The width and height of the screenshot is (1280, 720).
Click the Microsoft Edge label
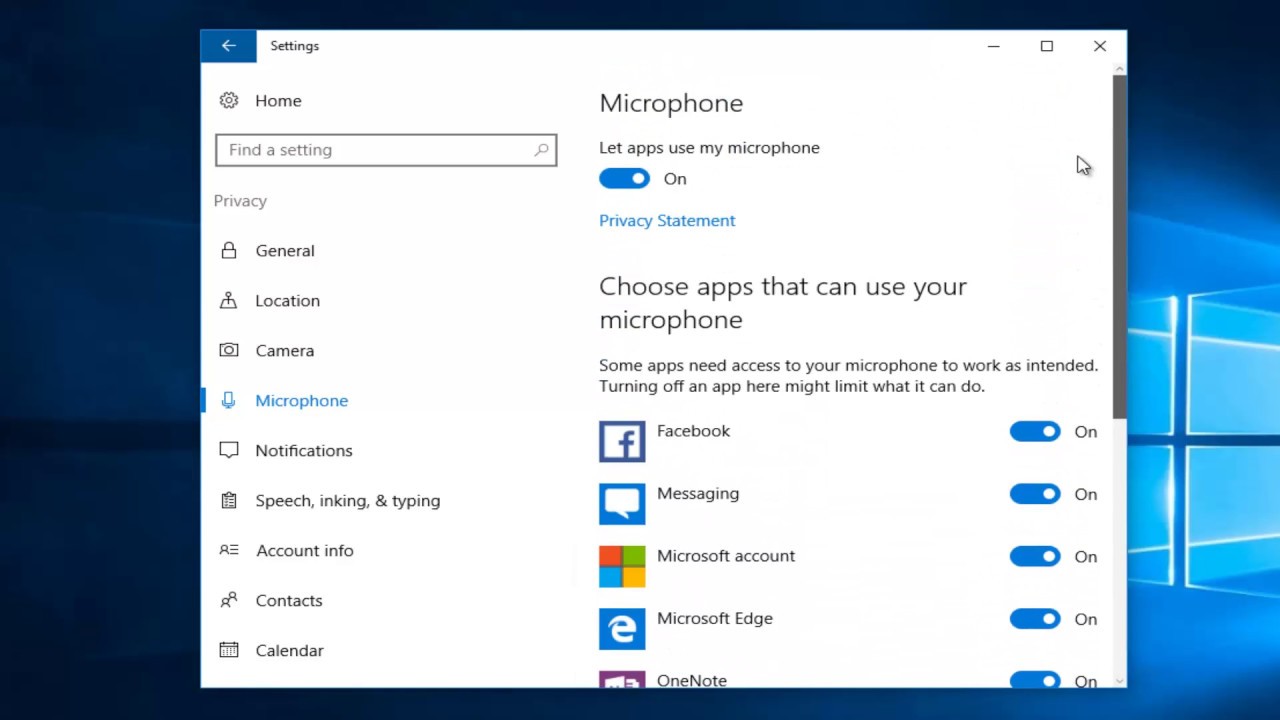715,619
